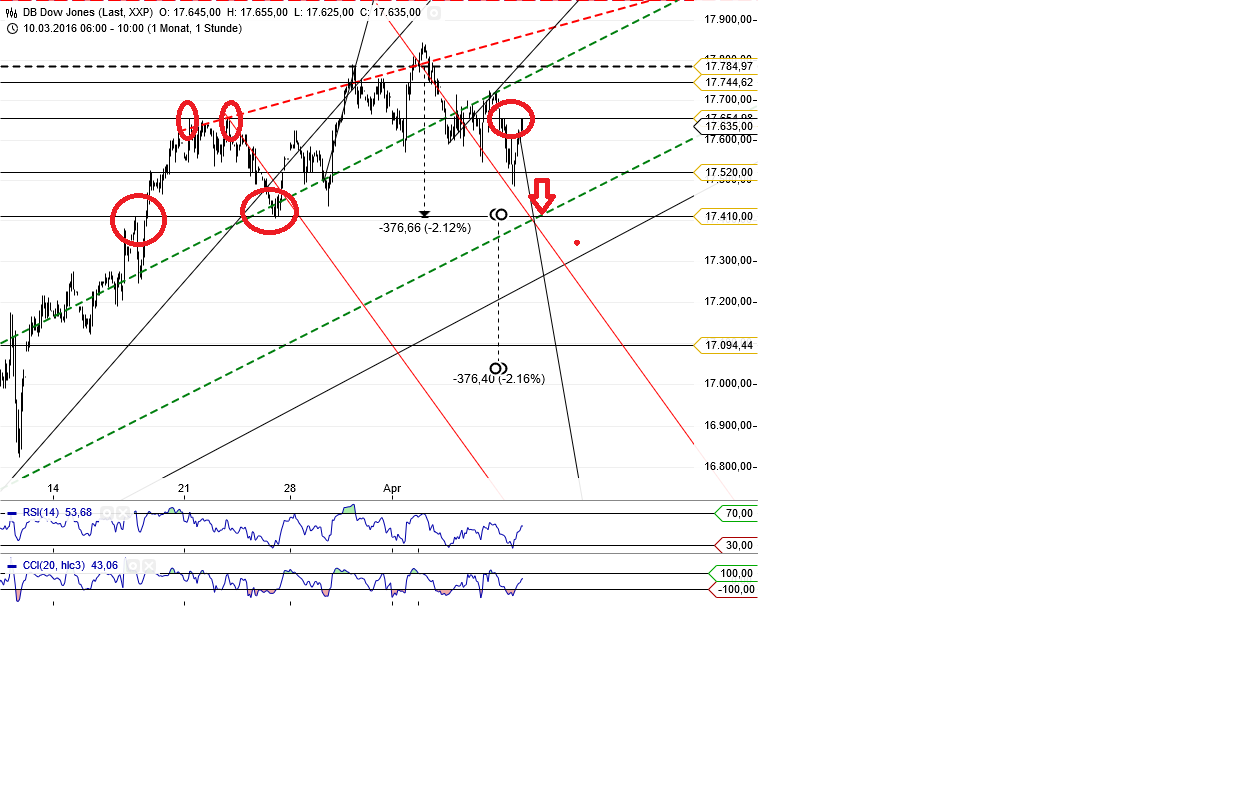
Task: Select the 17.784,97 price level label
Action: coord(726,66)
